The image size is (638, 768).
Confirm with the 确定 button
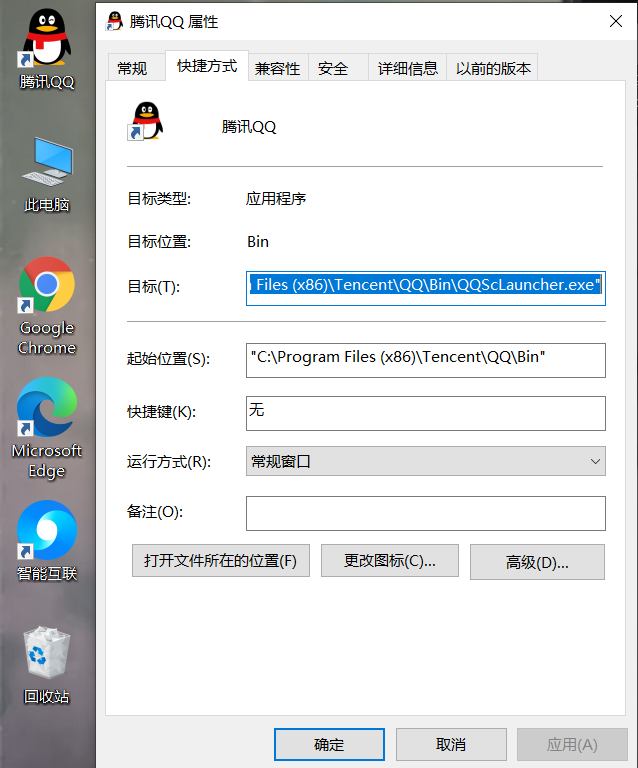click(x=329, y=744)
